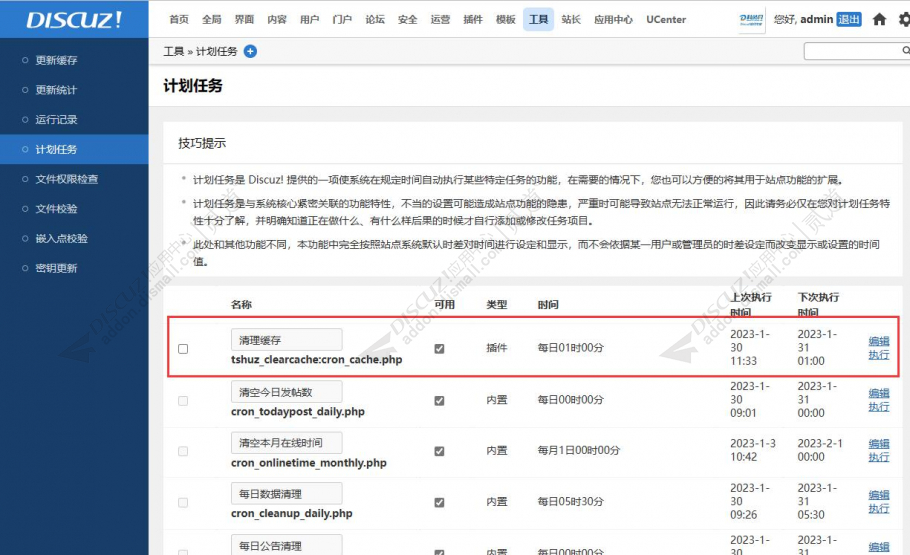Click the filename cron_onlinetime_monthly.php
This screenshot has width=910, height=555.
[x=309, y=463]
